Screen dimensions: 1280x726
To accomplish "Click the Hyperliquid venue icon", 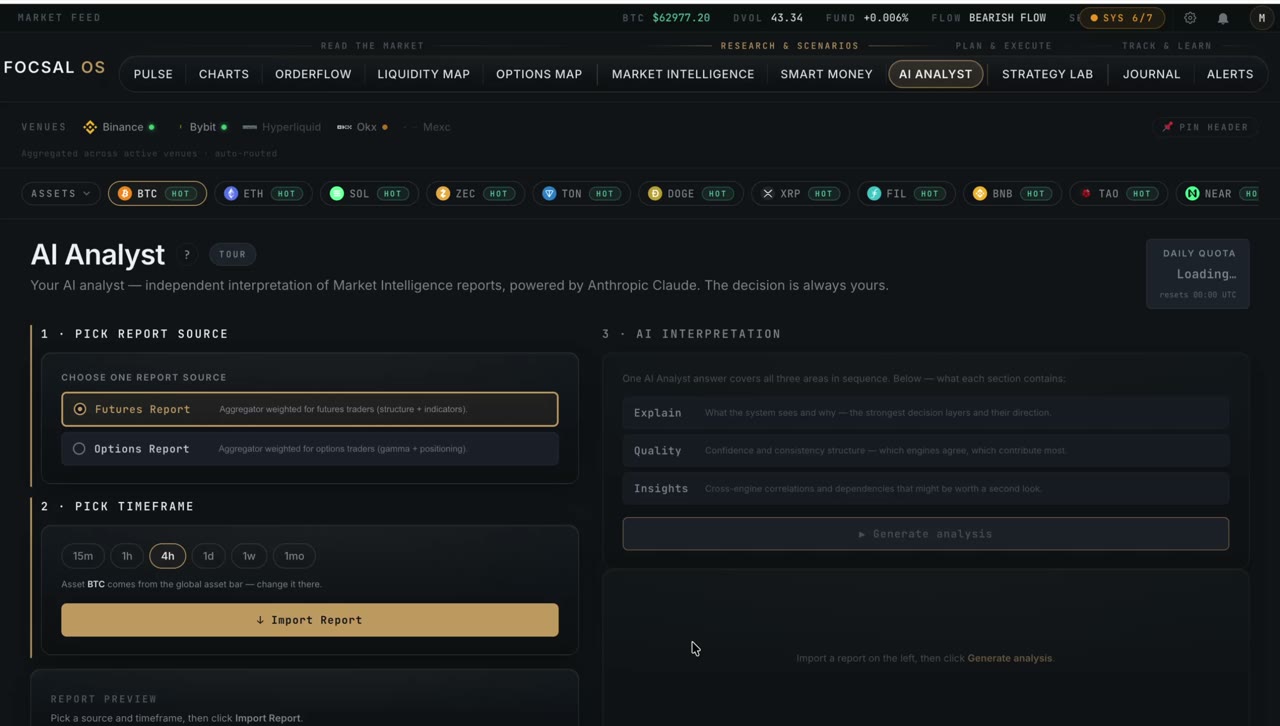I will coord(250,127).
